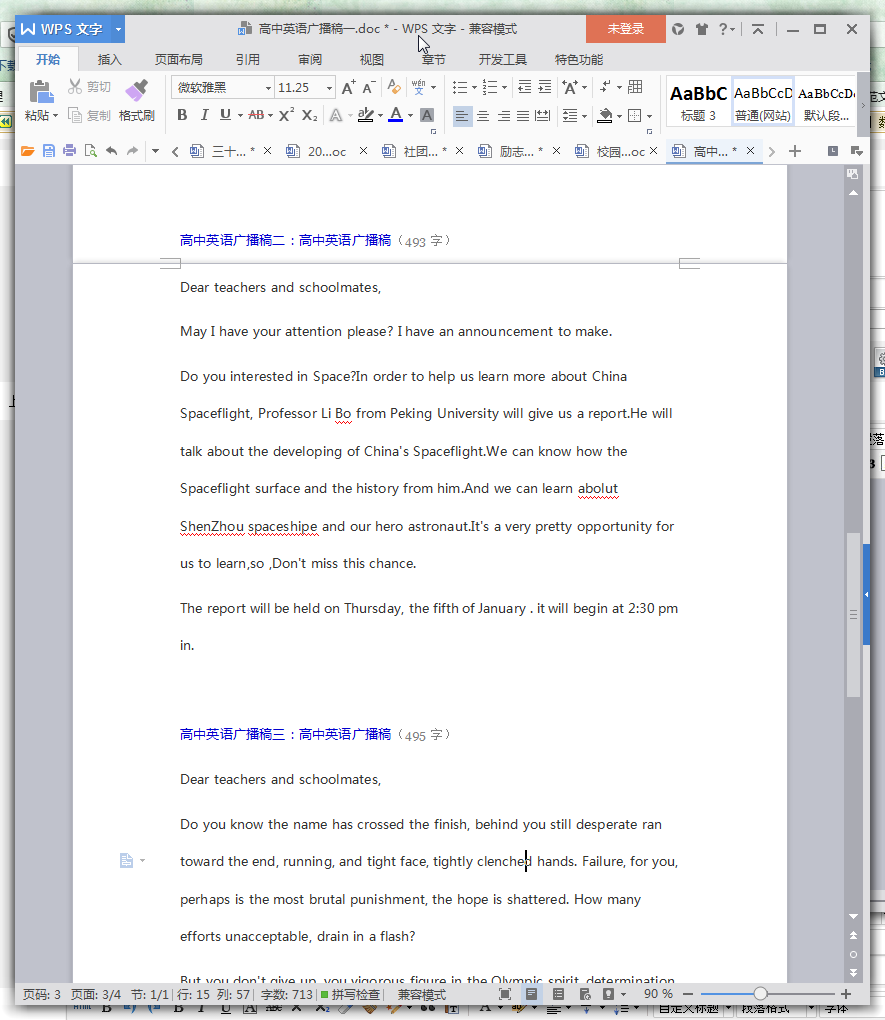Add new document tab with plus button
The width and height of the screenshot is (885, 1020).
795,152
